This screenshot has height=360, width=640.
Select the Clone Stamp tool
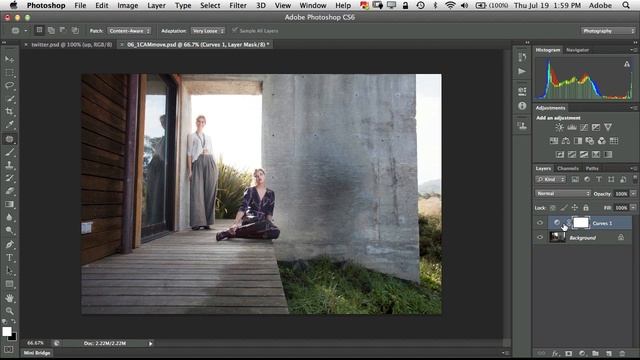9,165
